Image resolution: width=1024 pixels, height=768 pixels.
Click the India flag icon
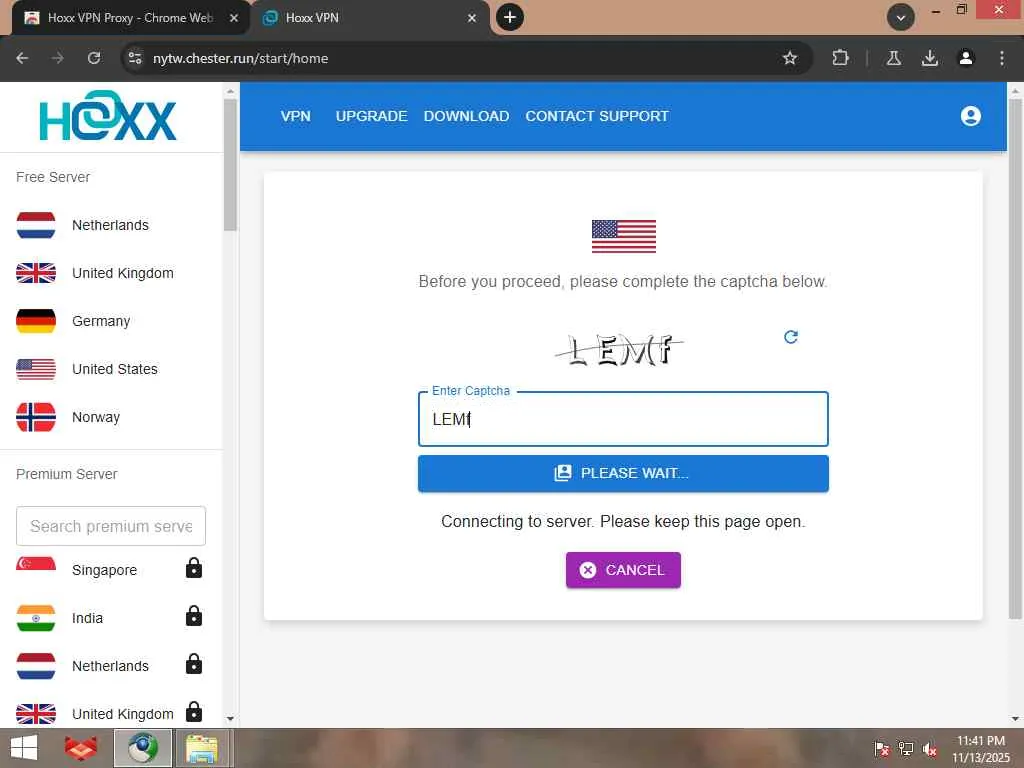36,618
